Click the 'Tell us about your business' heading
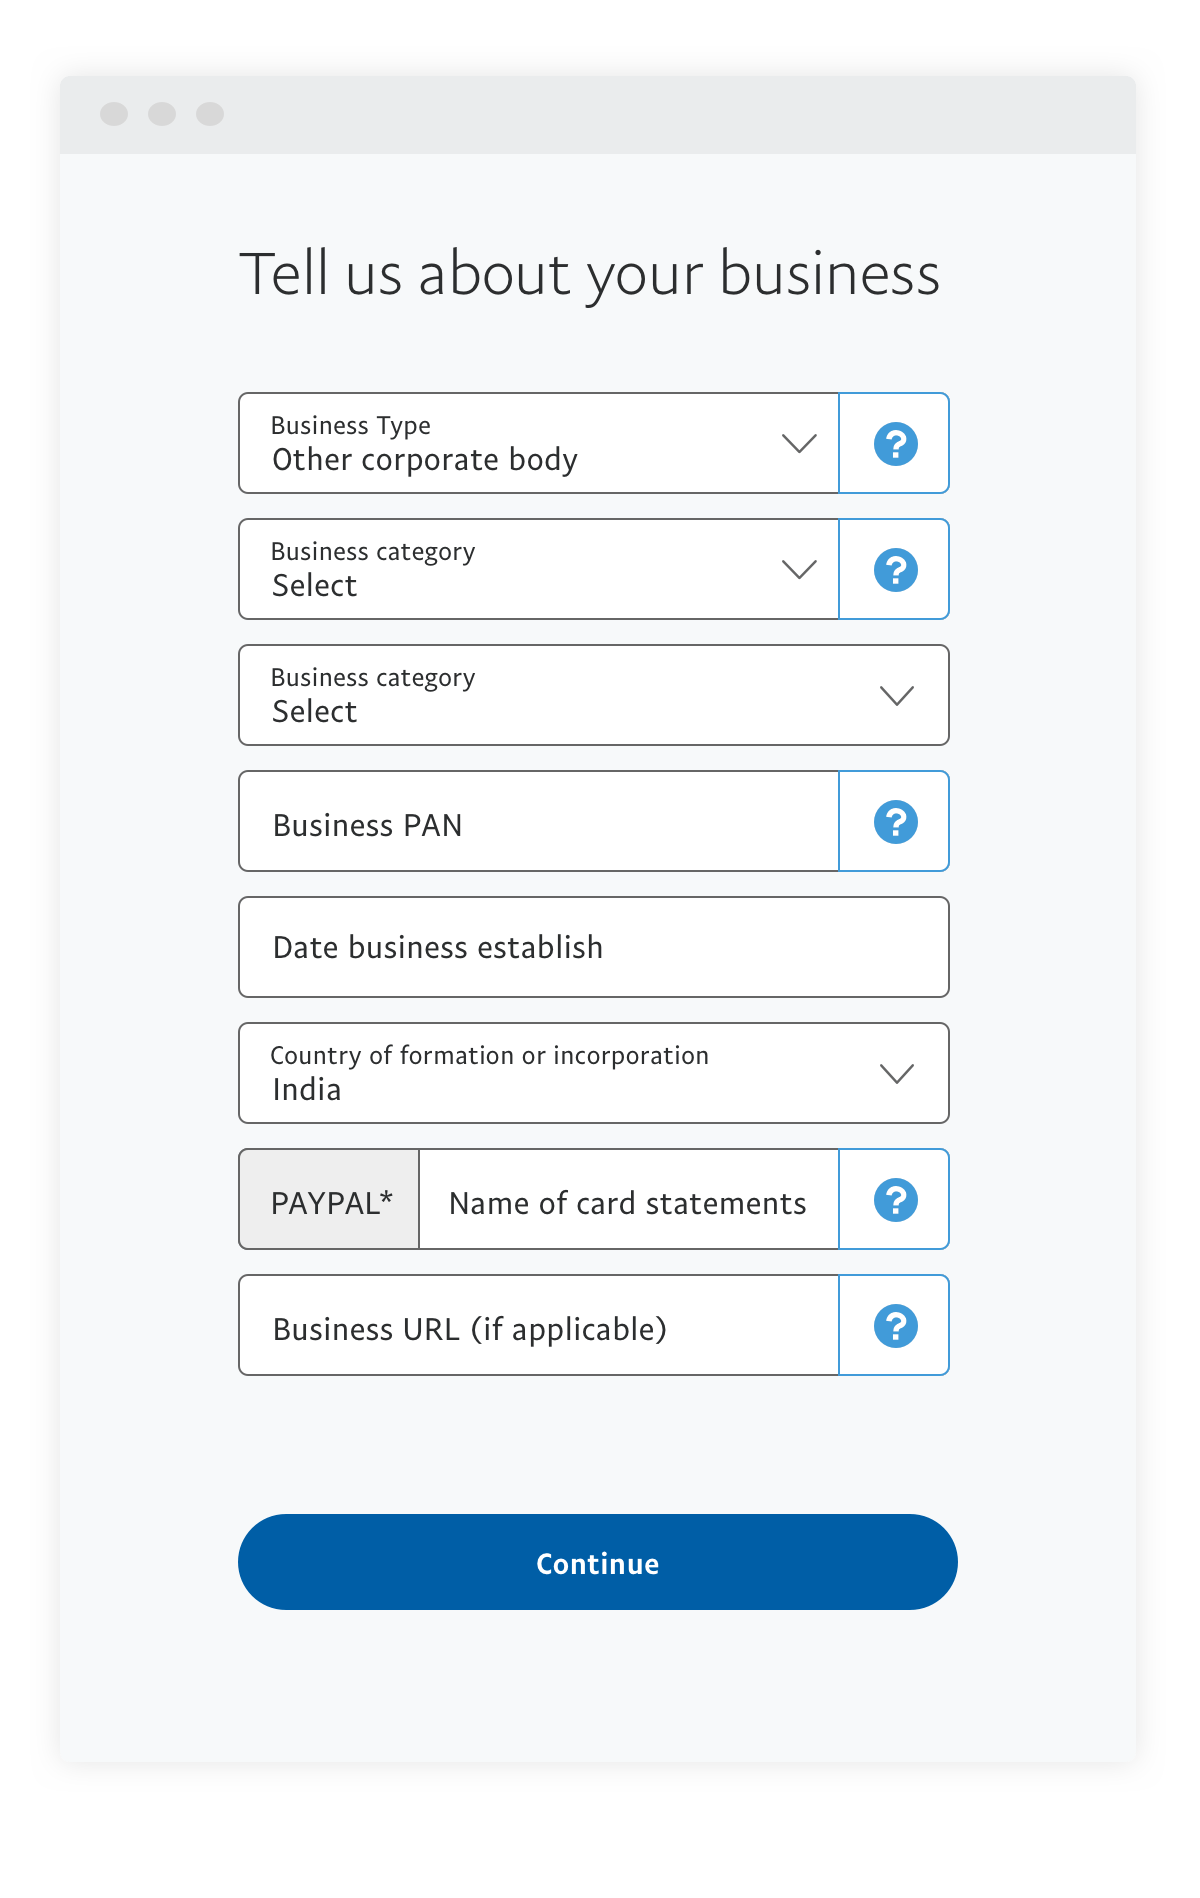 [x=590, y=274]
